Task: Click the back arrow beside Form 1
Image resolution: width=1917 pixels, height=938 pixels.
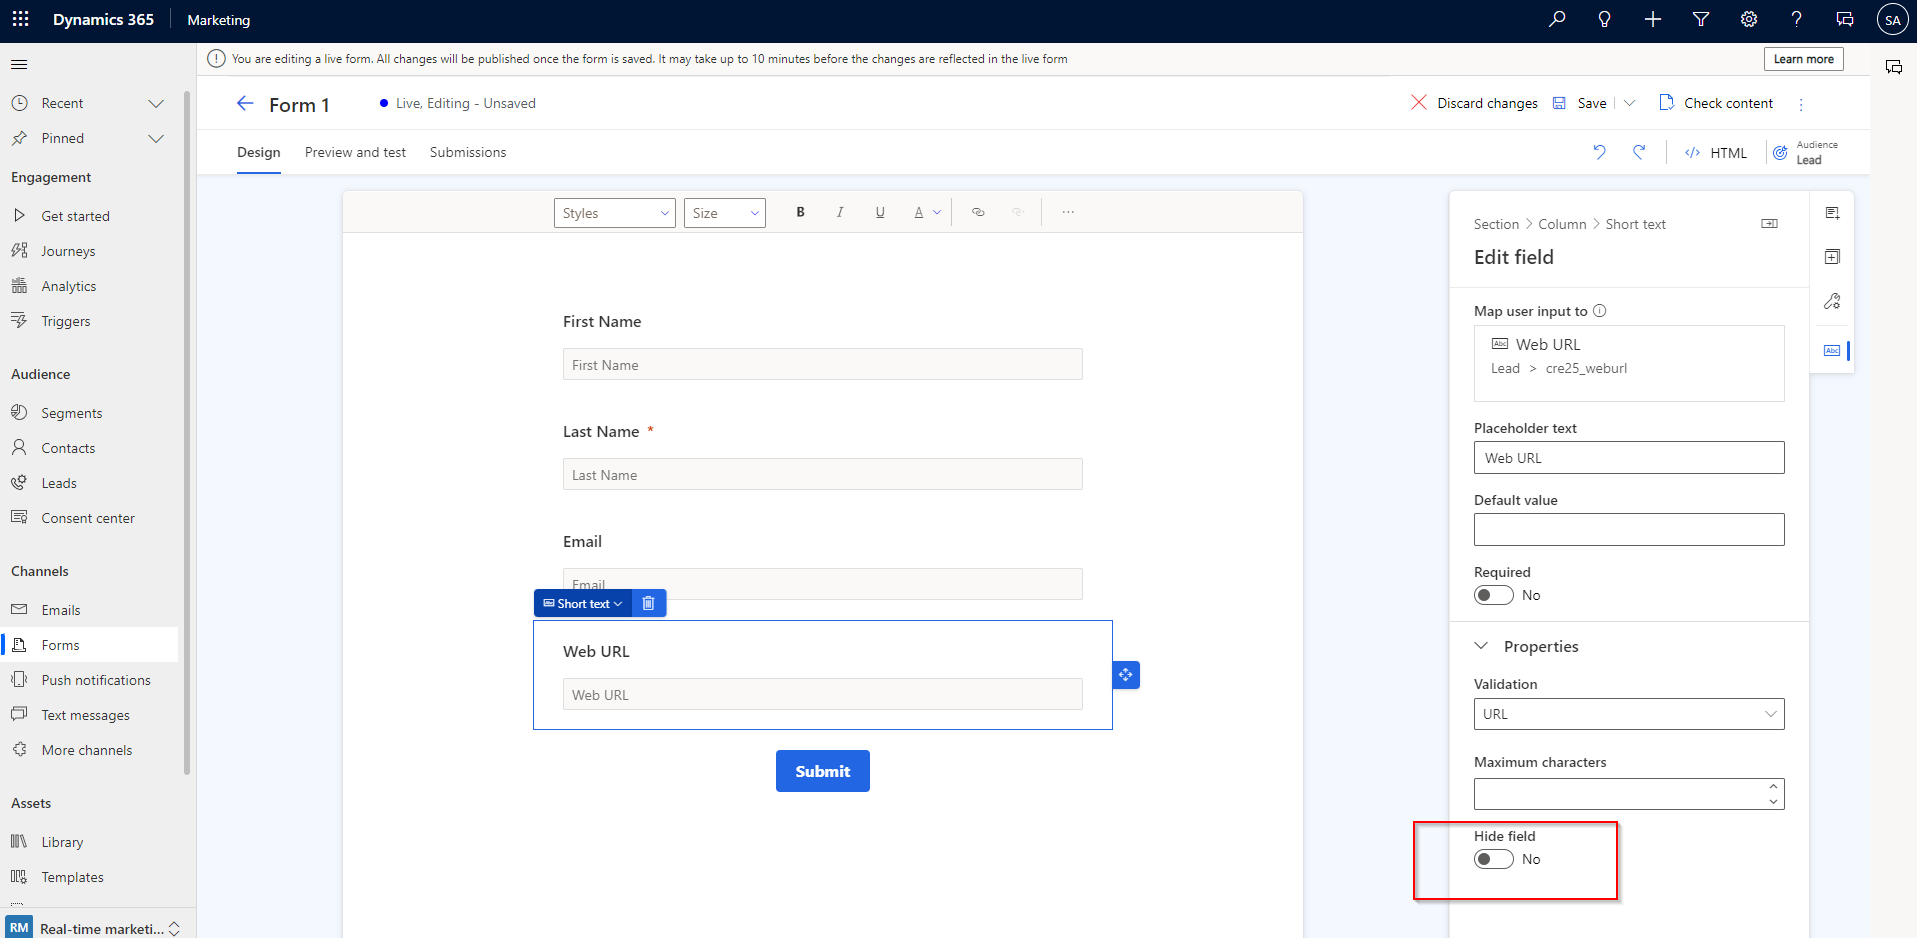Action: point(245,103)
